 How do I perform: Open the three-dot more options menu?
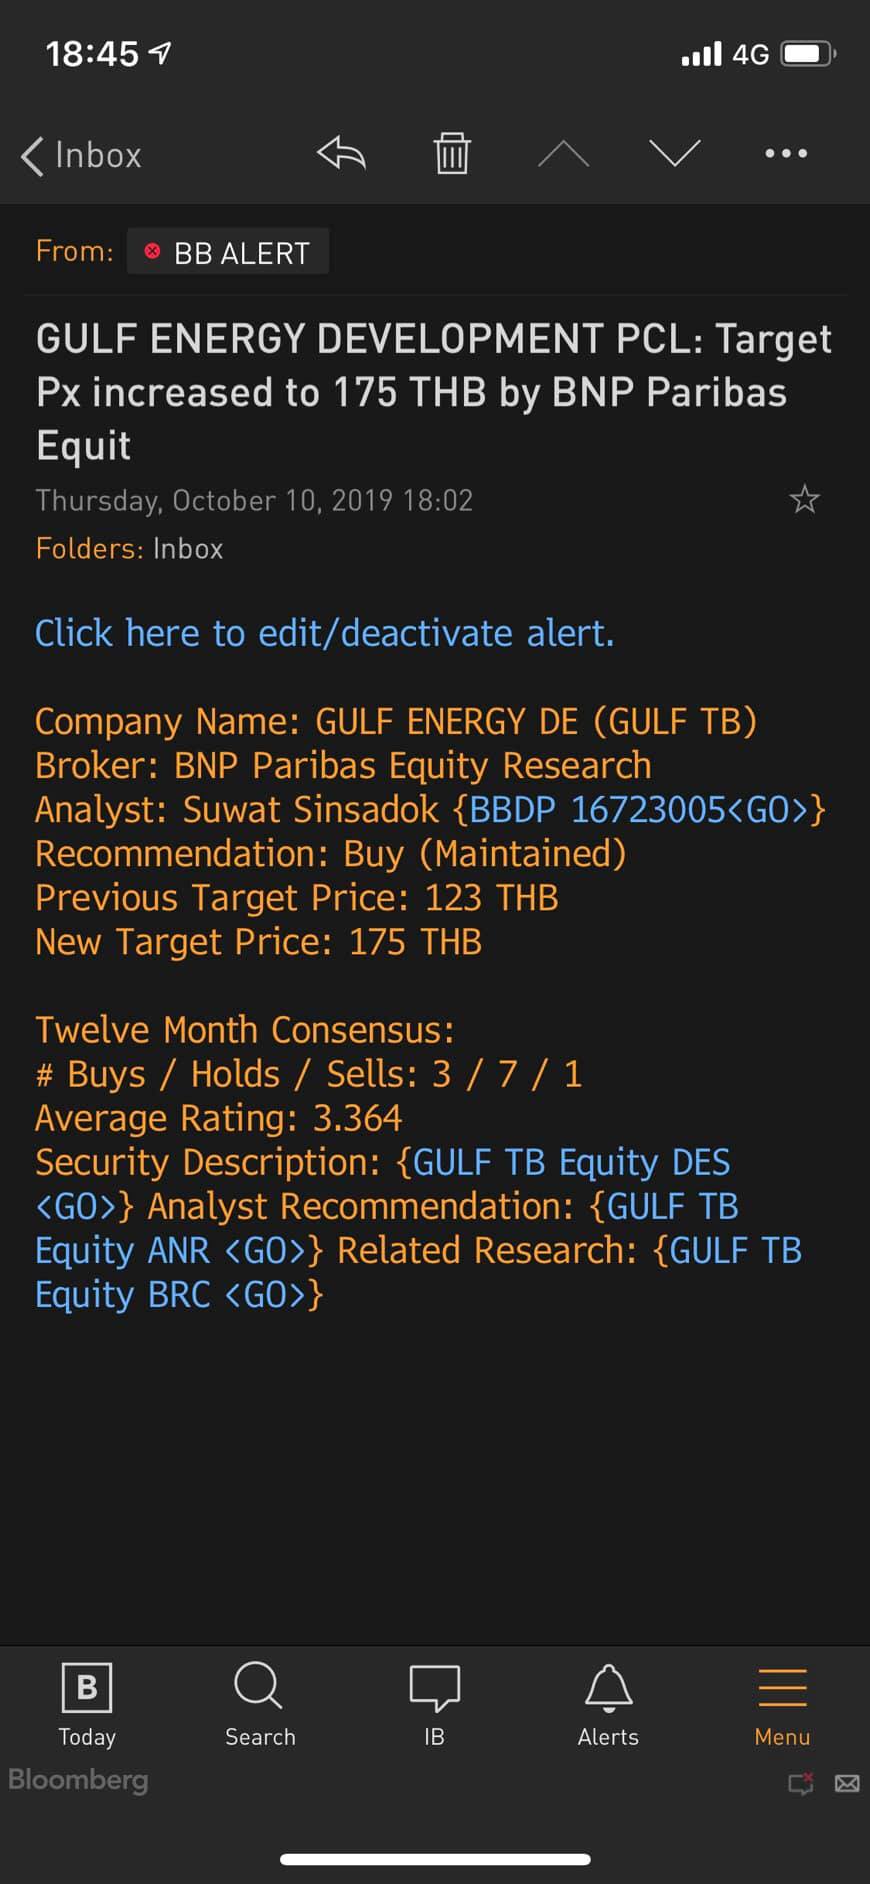pyautogui.click(x=786, y=154)
